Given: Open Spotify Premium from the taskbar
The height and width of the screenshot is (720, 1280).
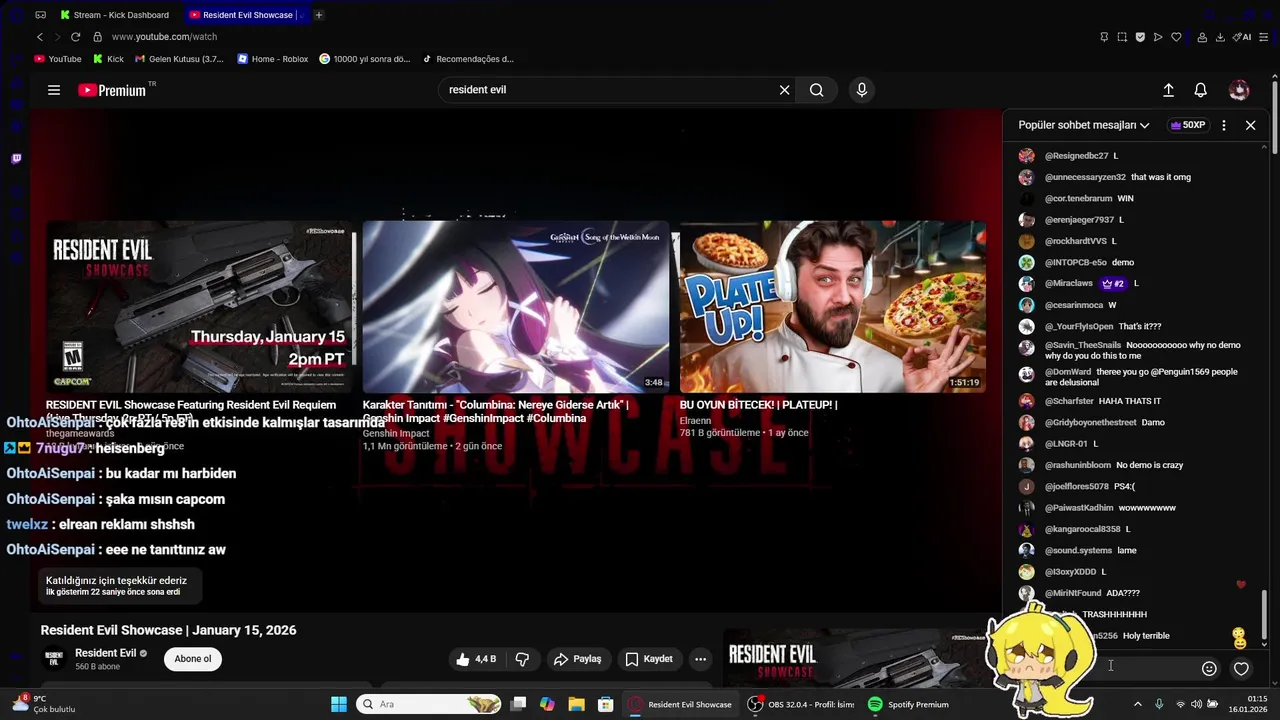Looking at the screenshot, I should pos(908,704).
